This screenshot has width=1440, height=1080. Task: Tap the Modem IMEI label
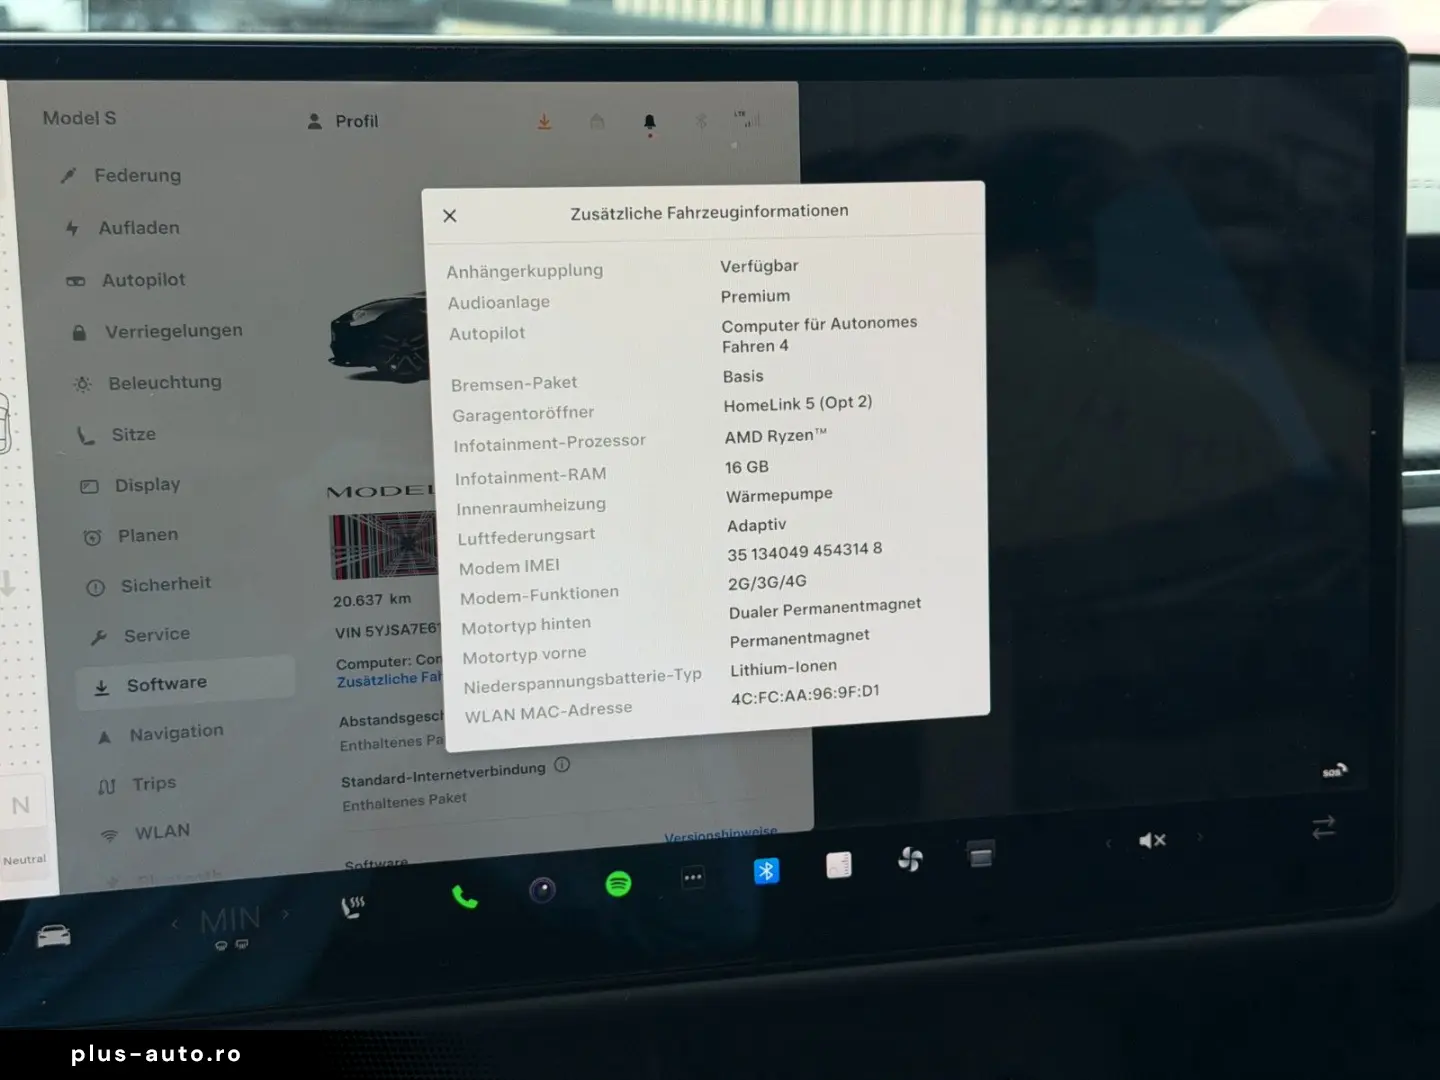(509, 567)
